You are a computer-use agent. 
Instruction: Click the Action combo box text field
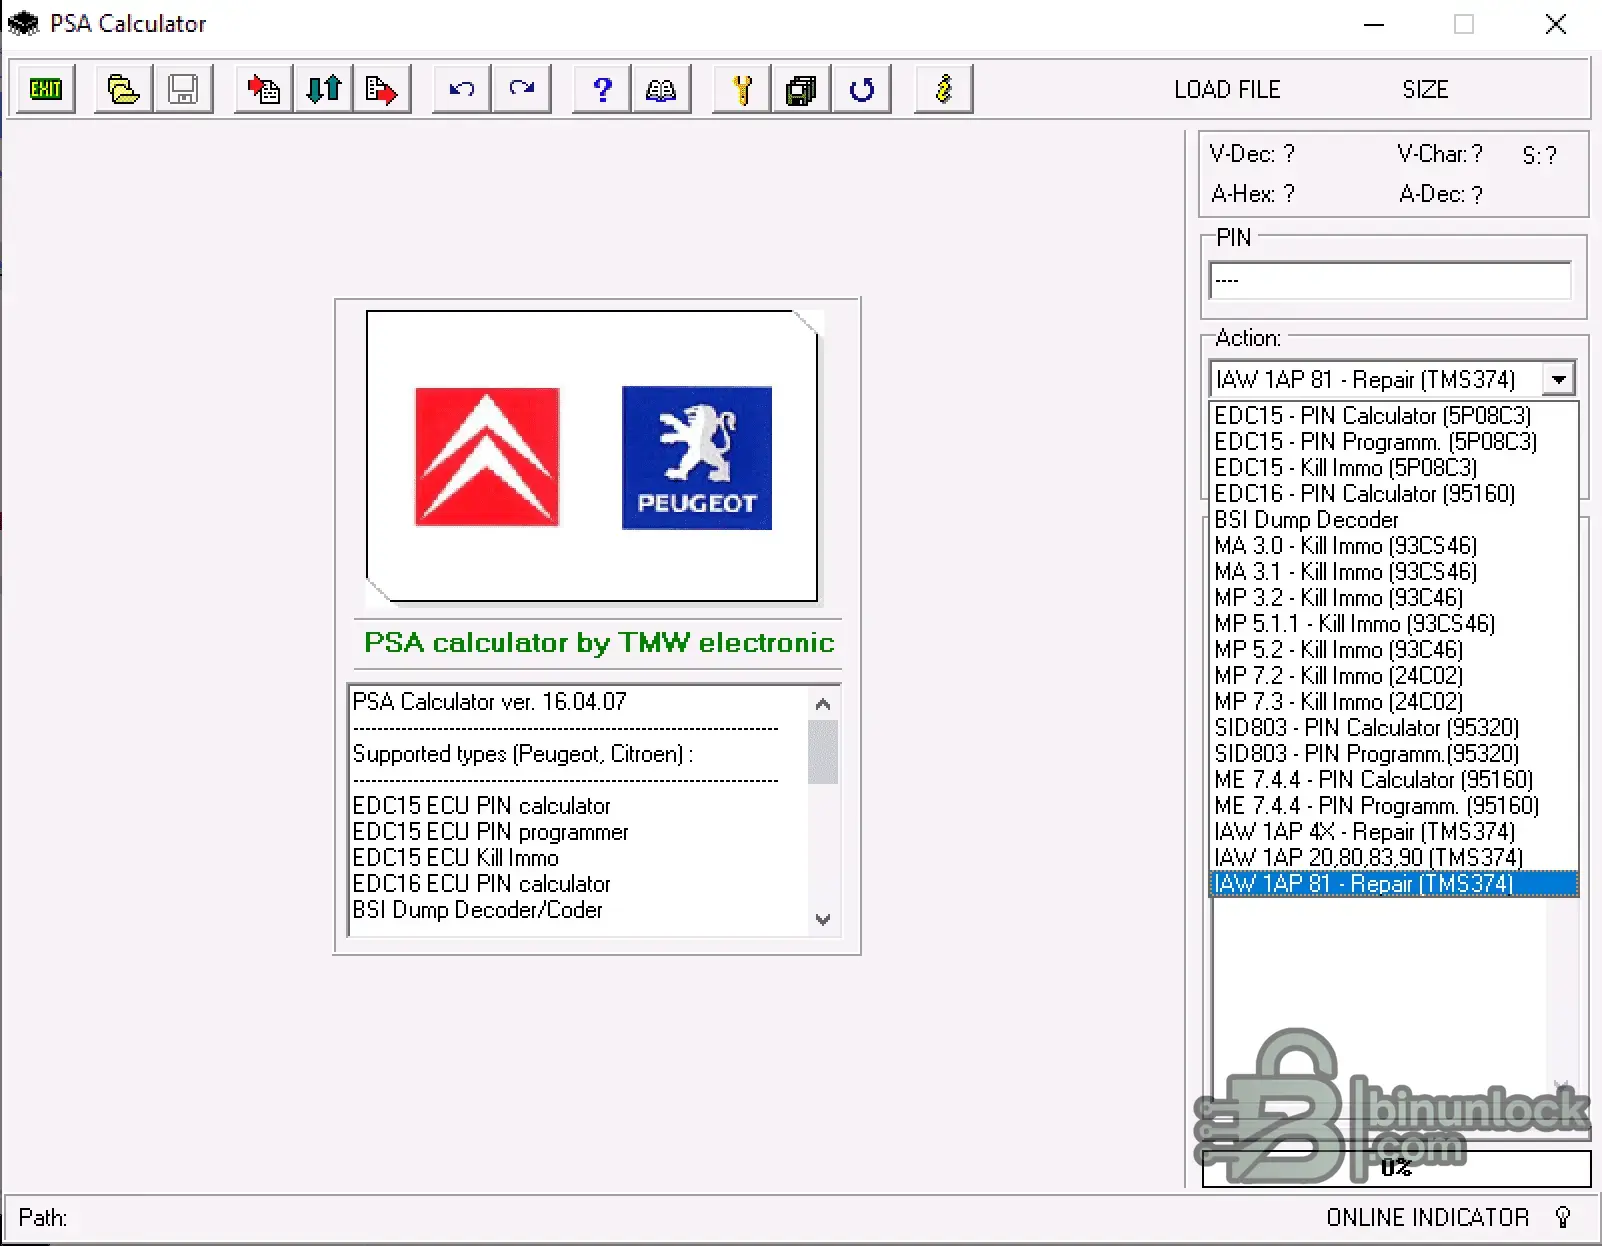click(1376, 379)
